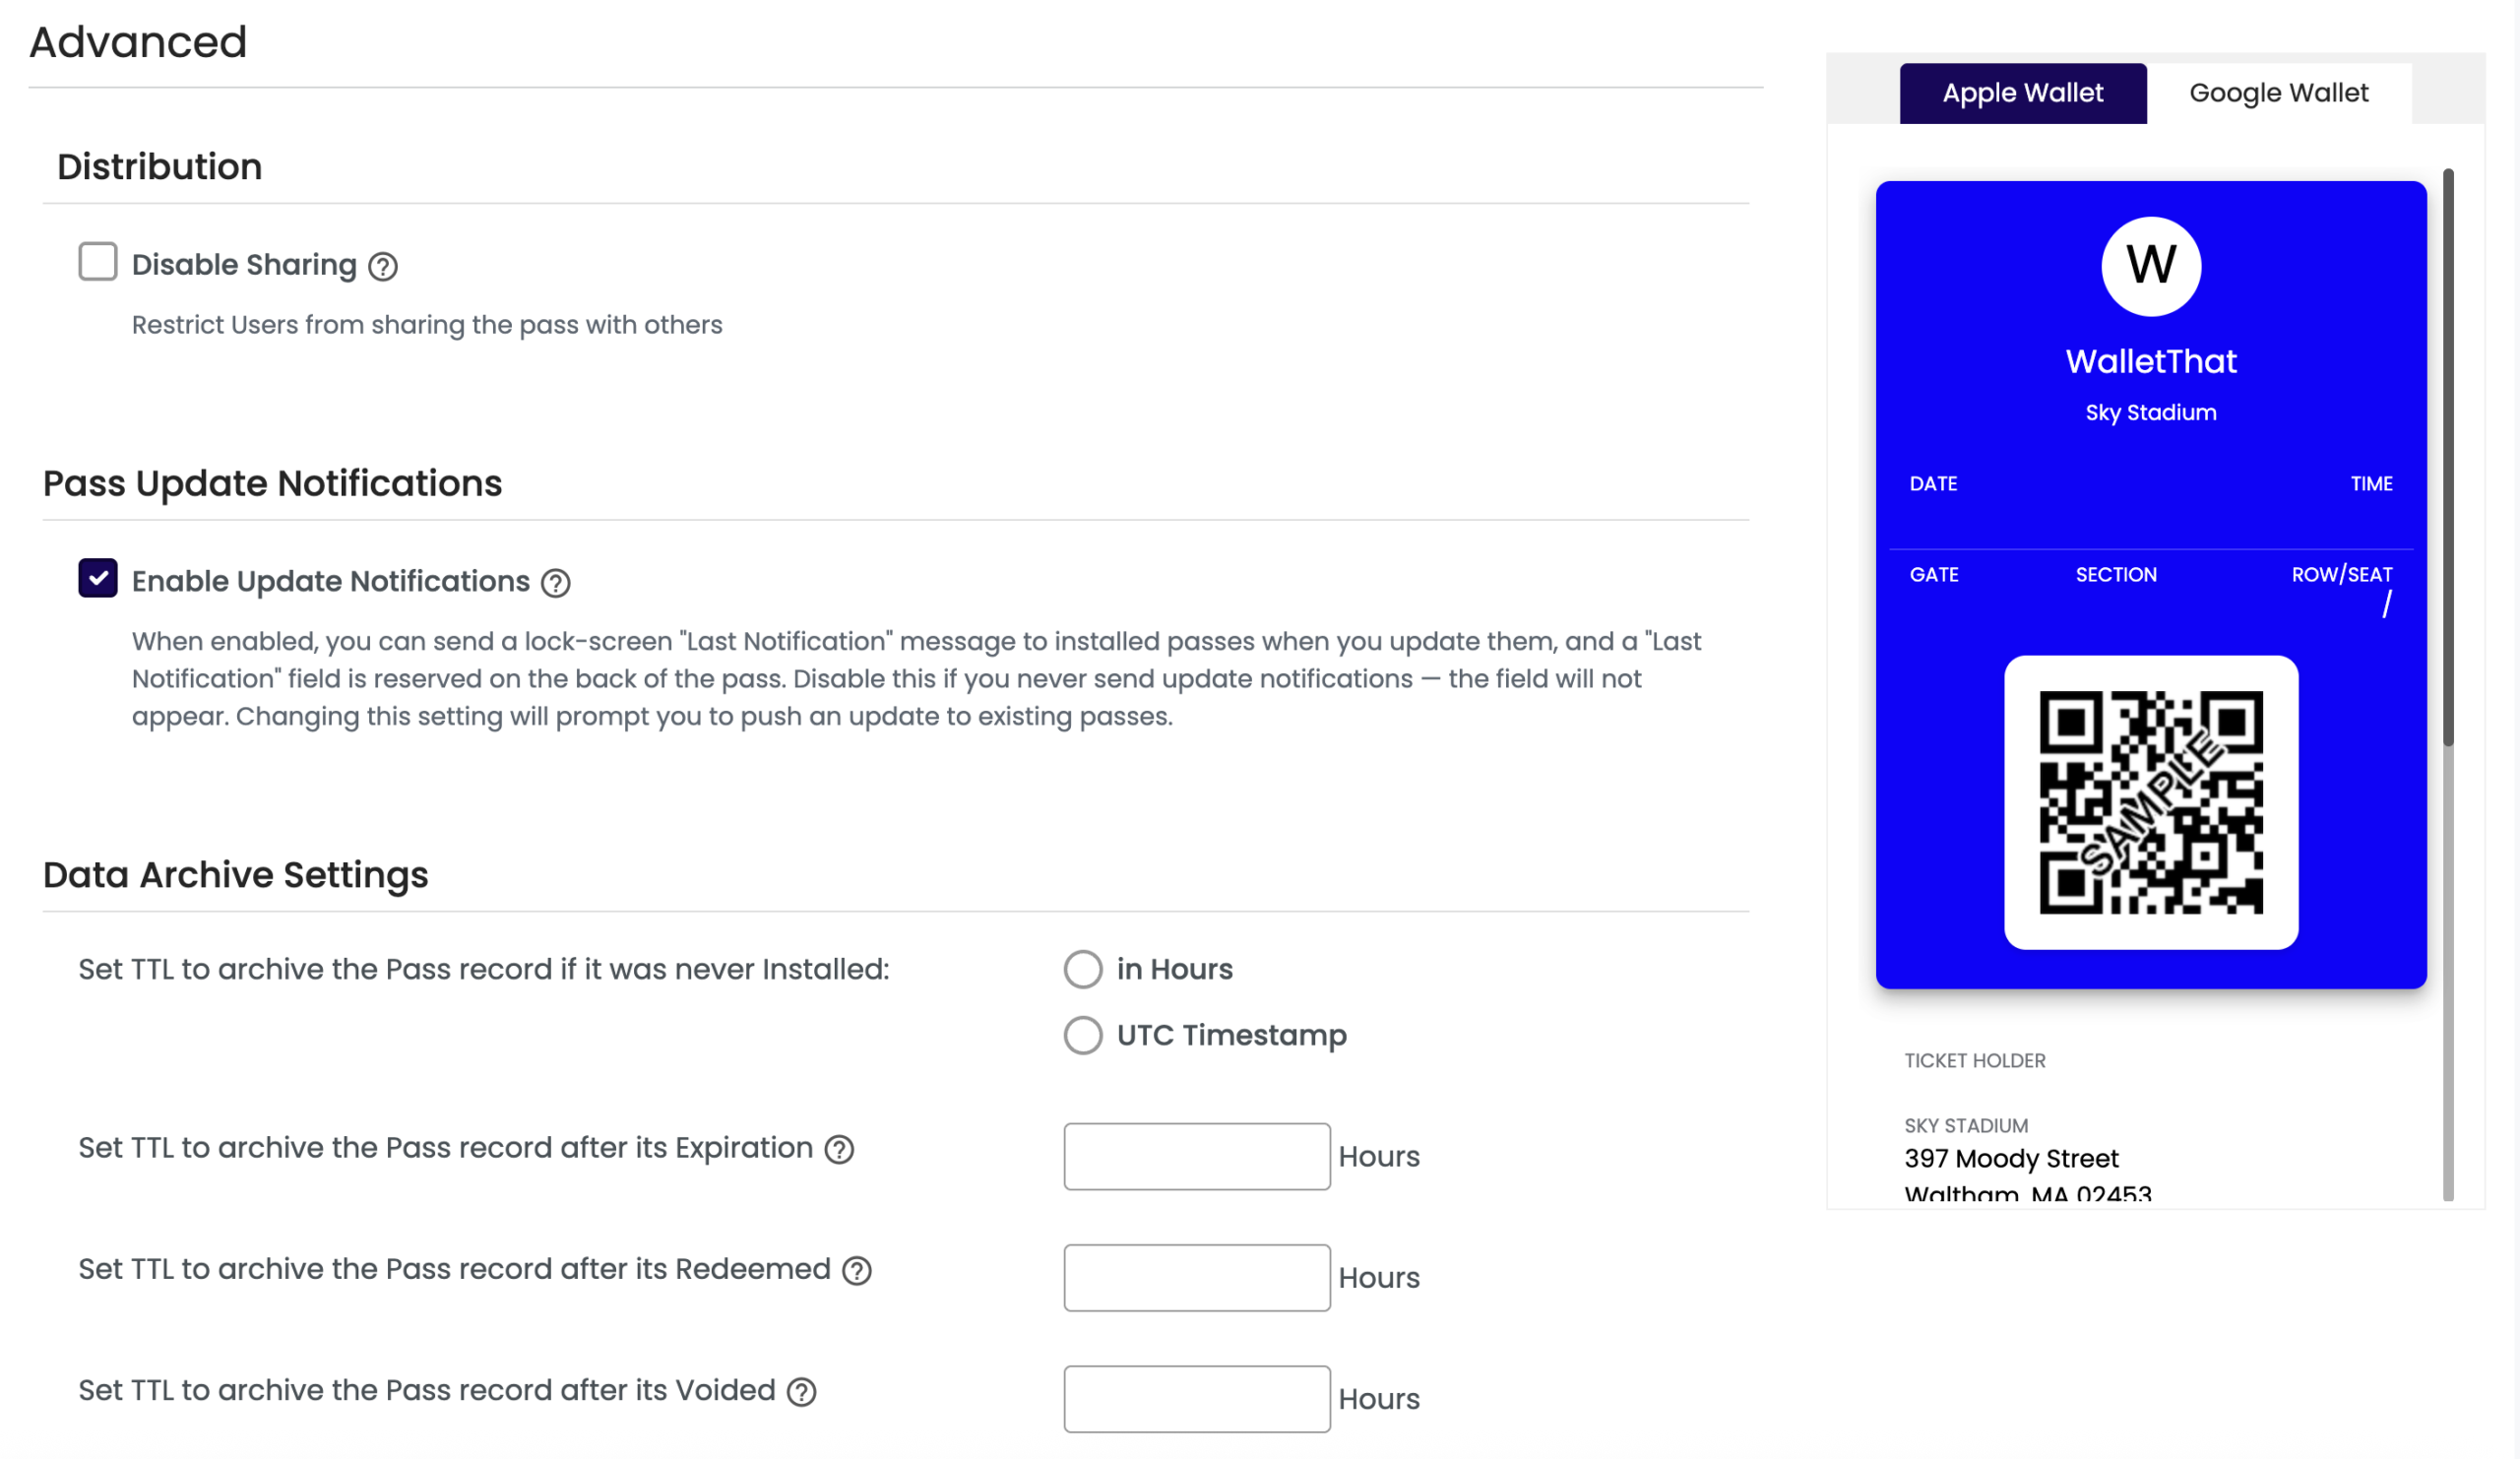Select the UTC Timestamp radio option

1083,1036
